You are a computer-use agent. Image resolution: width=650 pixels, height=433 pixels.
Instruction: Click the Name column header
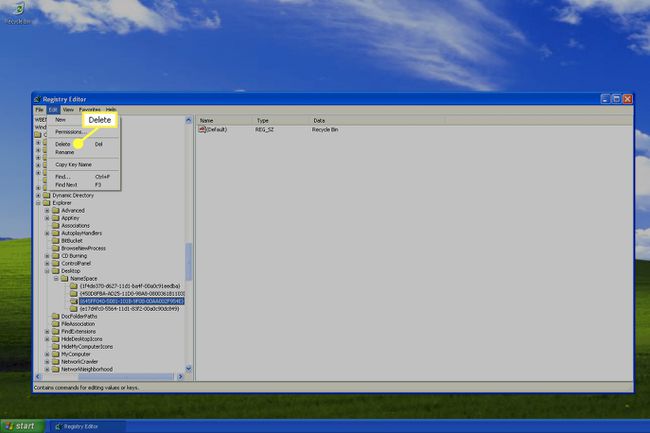(224, 121)
